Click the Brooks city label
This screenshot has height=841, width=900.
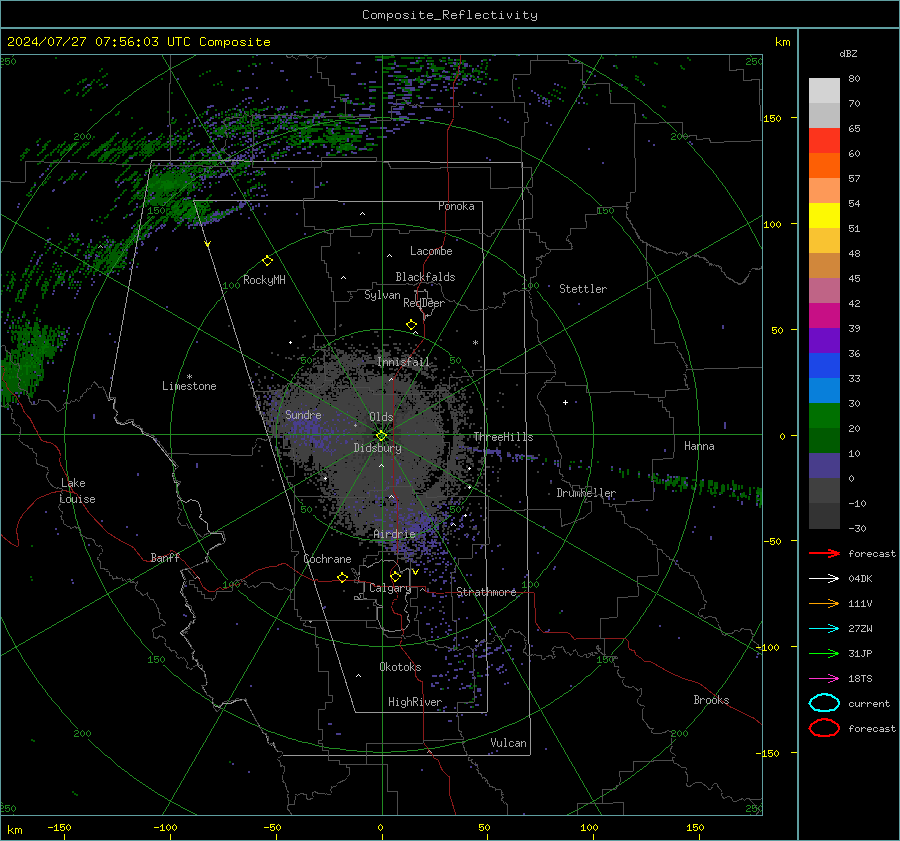711,700
